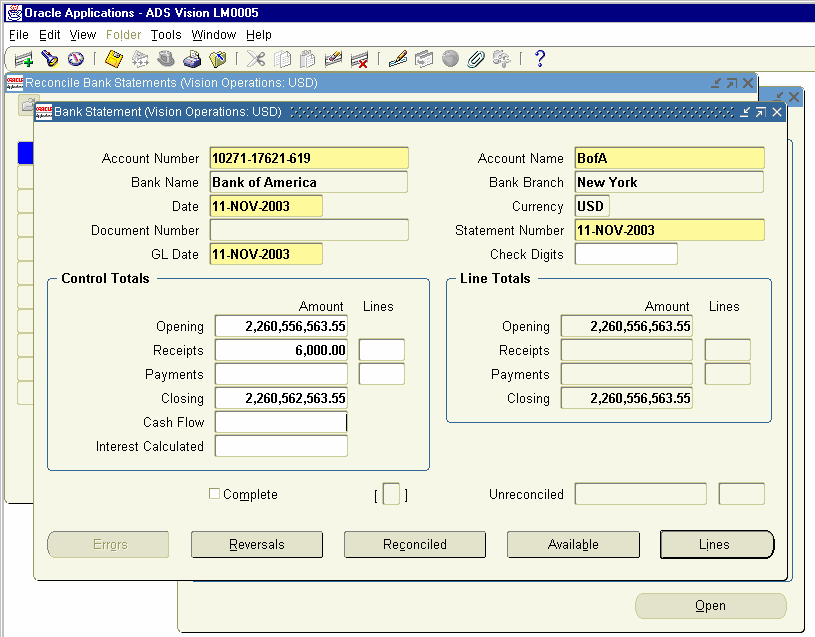Viewport: 815px width, 637px height.
Task: Click the Control Totals Payments amount field
Action: pos(281,374)
